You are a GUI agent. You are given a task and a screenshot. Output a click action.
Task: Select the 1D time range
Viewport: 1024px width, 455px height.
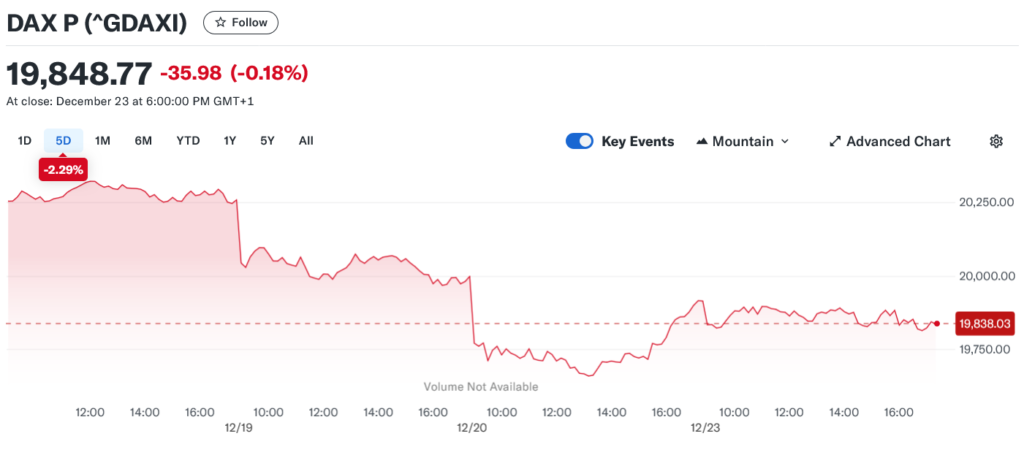pyautogui.click(x=24, y=140)
